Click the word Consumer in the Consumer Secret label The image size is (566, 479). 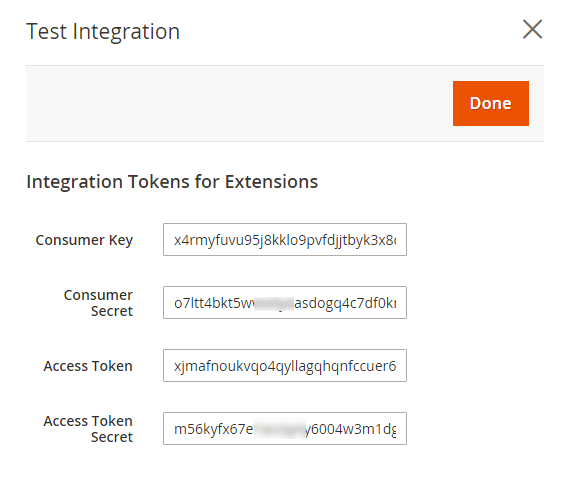tap(98, 295)
